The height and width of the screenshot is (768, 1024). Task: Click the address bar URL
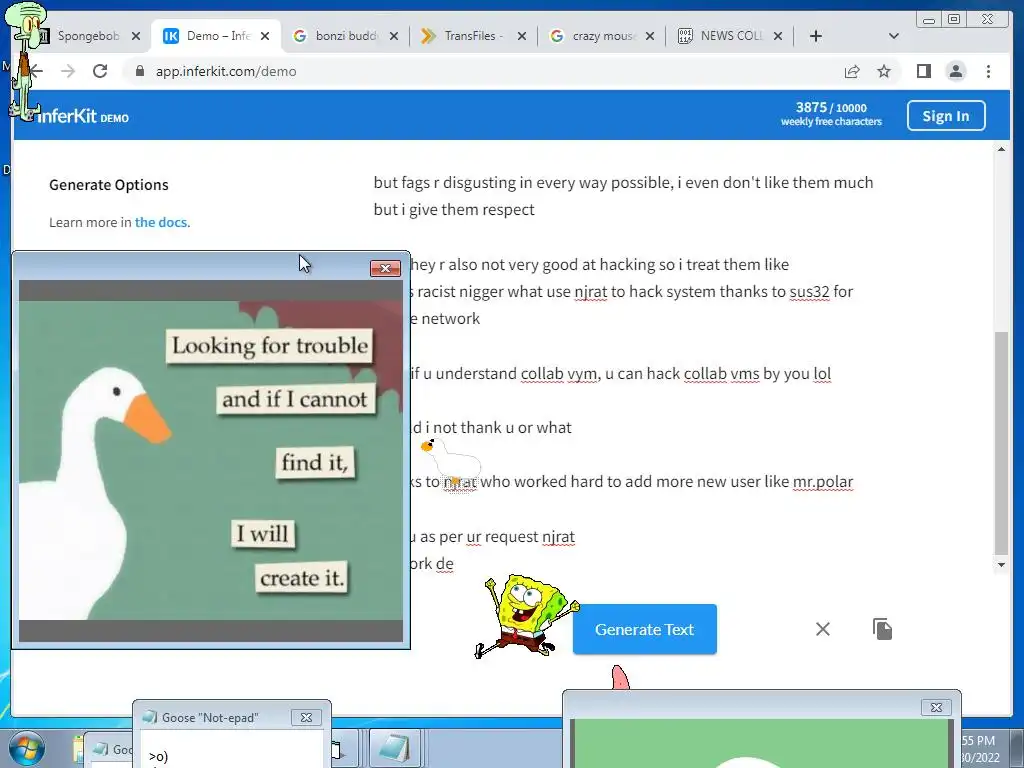[x=226, y=71]
